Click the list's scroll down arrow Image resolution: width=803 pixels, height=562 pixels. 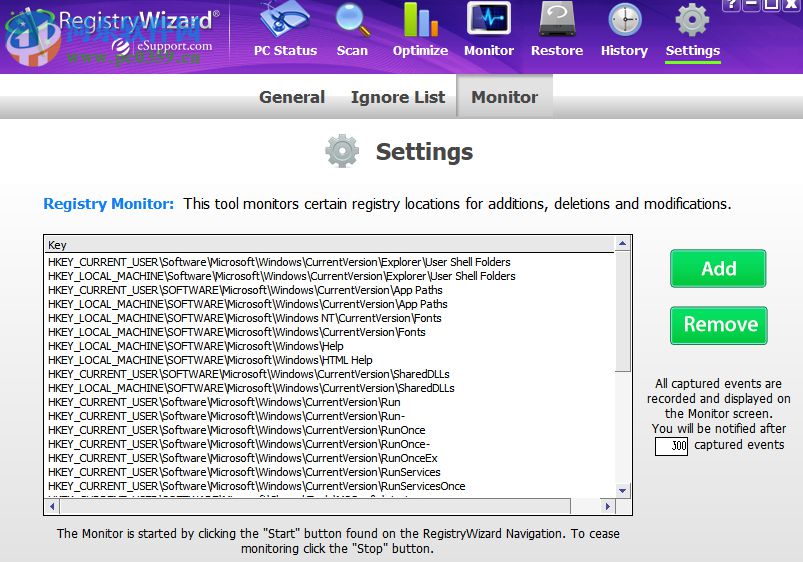point(622,490)
